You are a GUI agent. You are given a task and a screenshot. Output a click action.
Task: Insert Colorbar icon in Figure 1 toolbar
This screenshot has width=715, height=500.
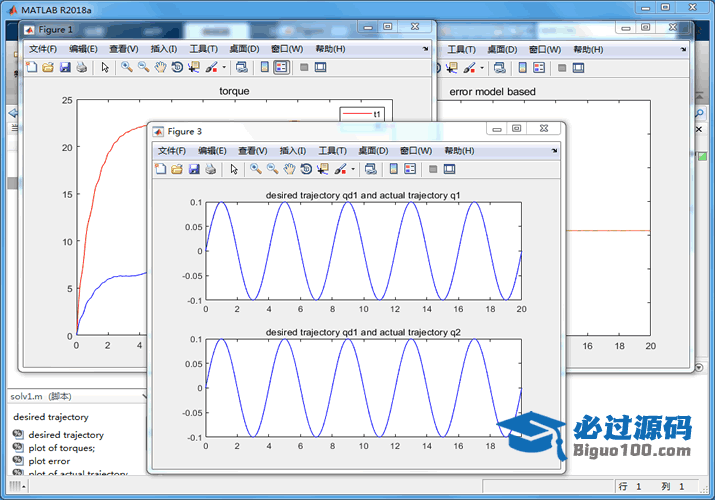pyautogui.click(x=264, y=67)
